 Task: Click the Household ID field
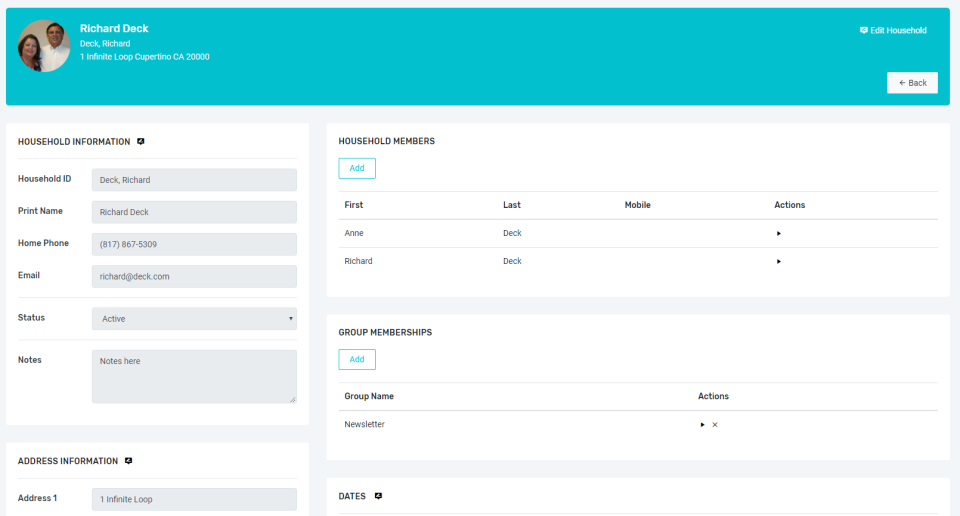(194, 180)
